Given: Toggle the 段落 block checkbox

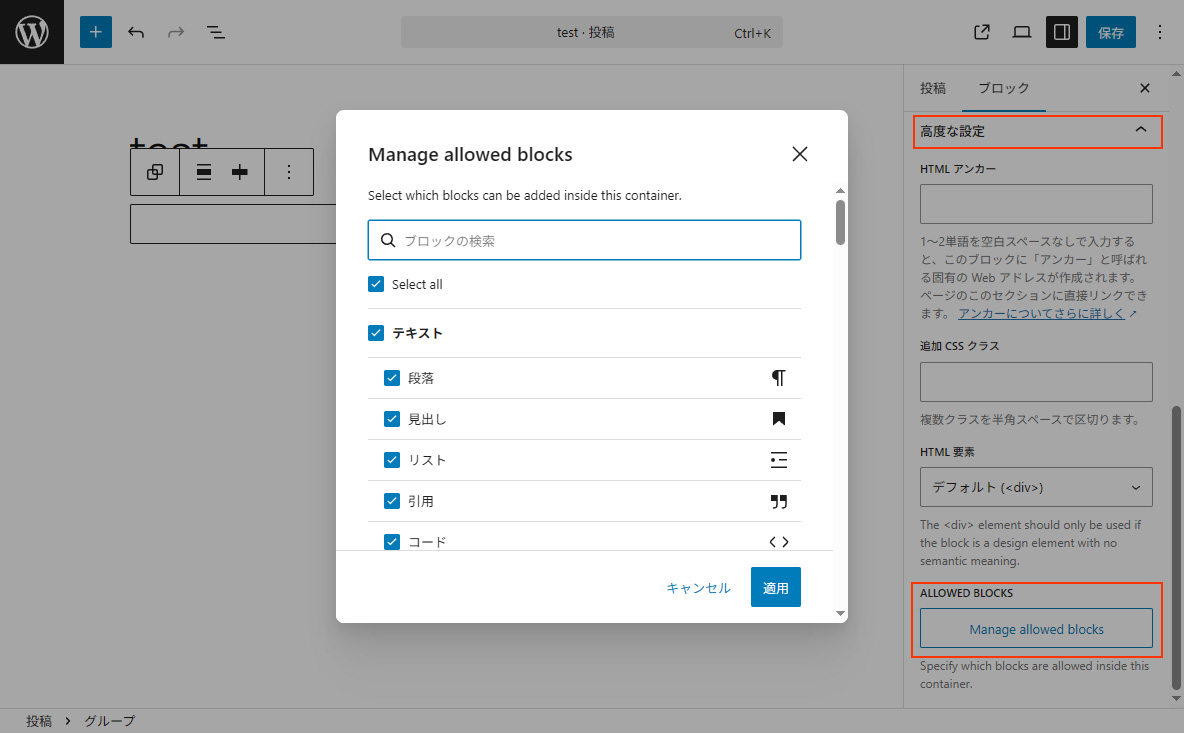Looking at the screenshot, I should pos(392,378).
